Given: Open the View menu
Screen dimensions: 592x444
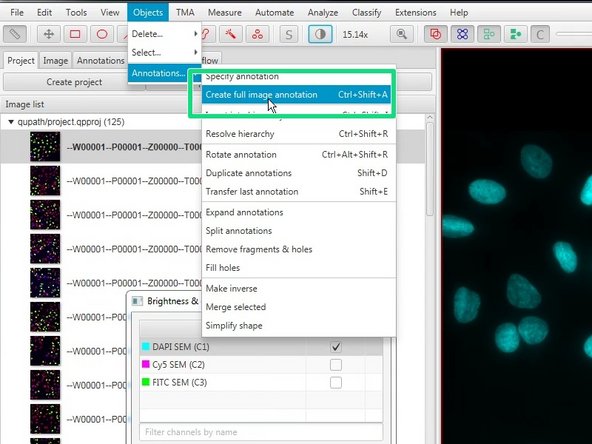Looking at the screenshot, I should [x=110, y=12].
